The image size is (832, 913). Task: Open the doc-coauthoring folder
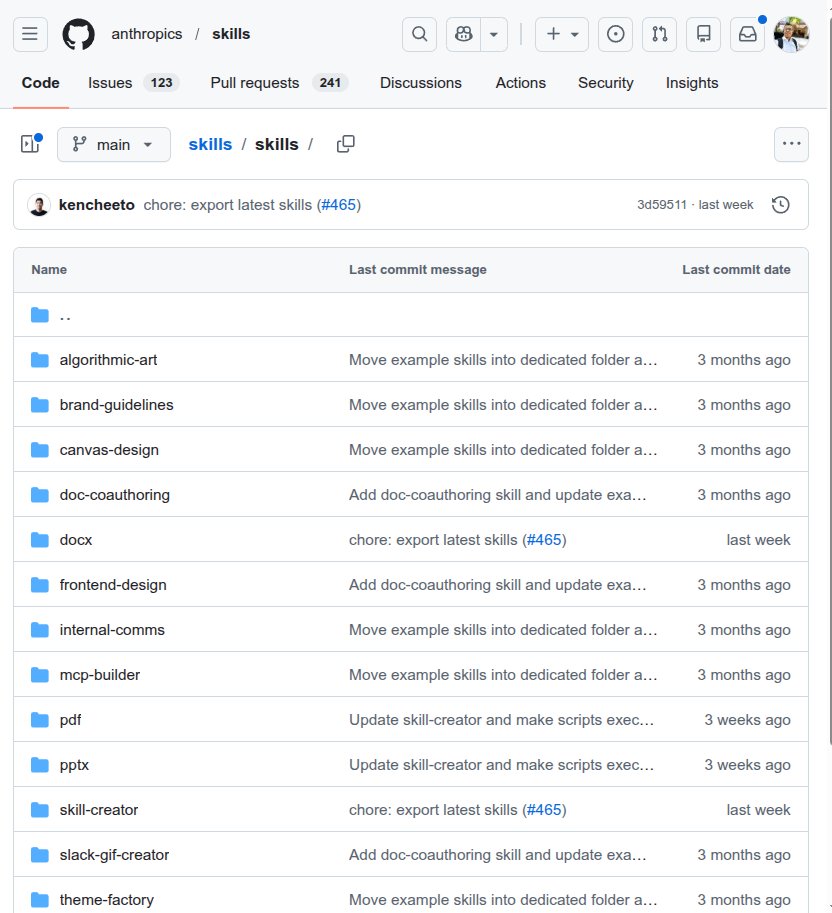tap(115, 495)
